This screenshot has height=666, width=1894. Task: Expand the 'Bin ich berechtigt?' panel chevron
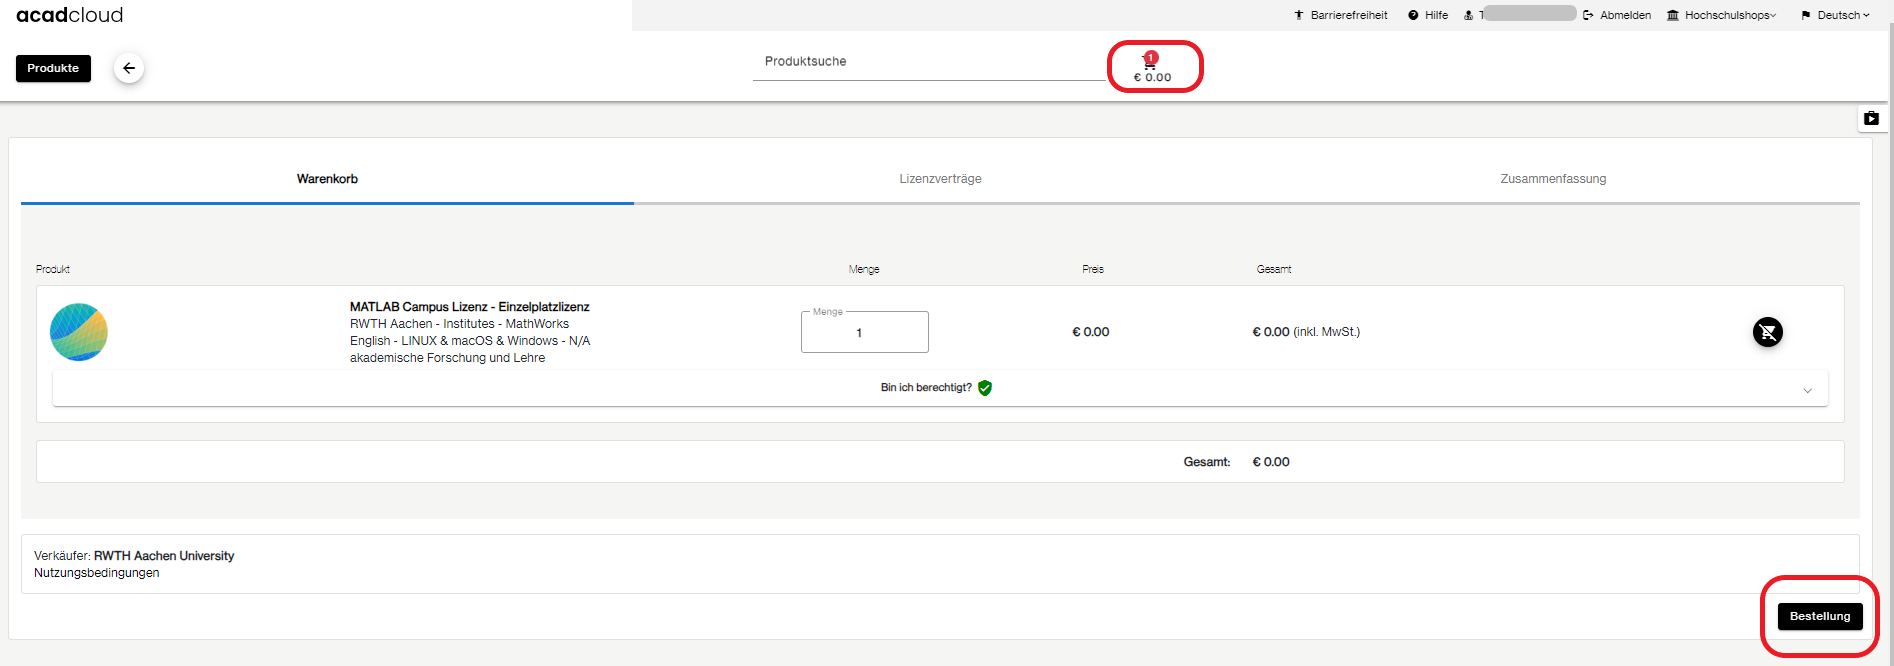pos(1807,390)
